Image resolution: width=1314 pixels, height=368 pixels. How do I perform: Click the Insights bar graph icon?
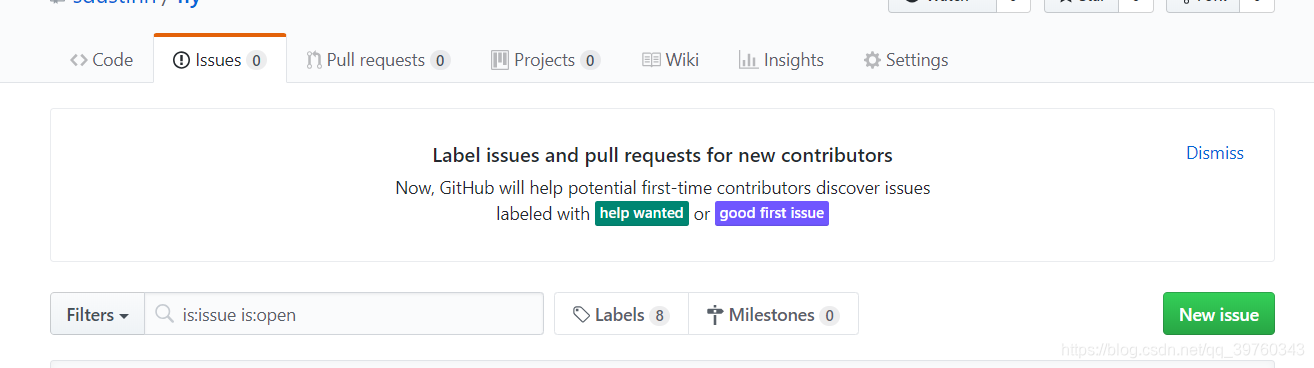click(748, 60)
